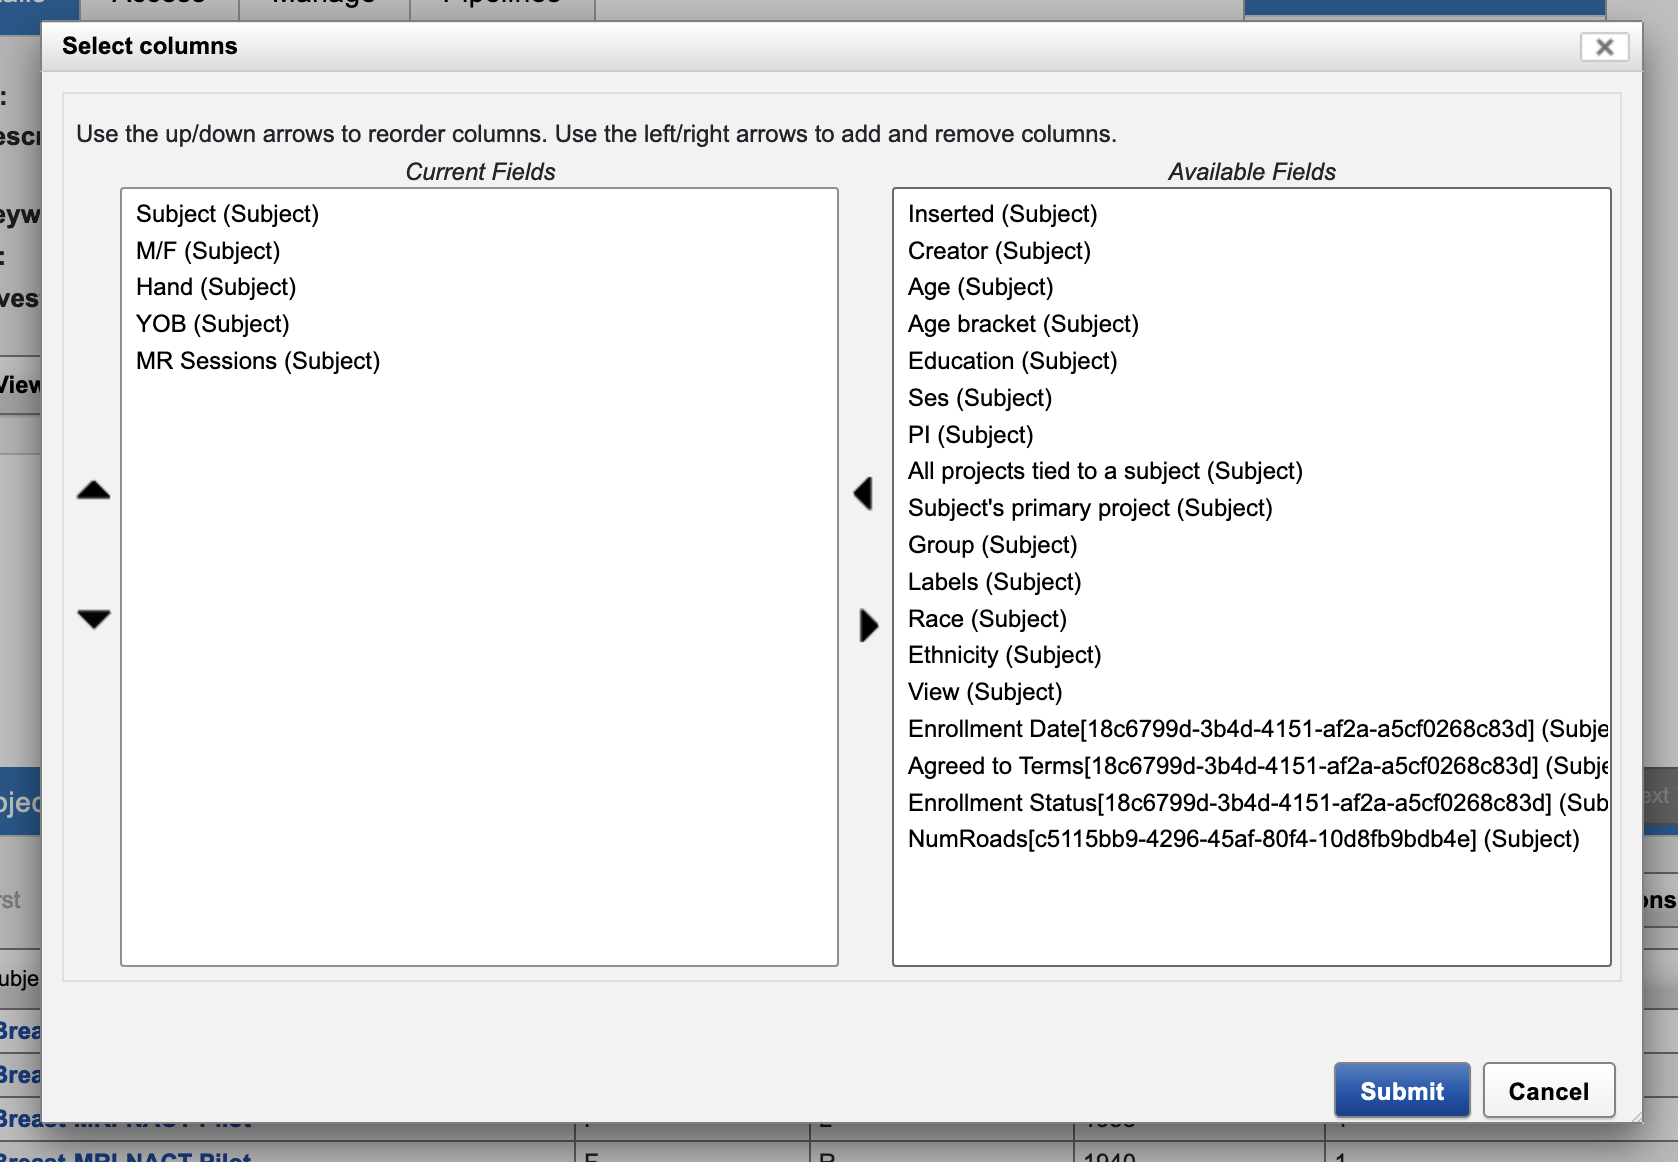Close the Select columns dialog

point(1604,47)
